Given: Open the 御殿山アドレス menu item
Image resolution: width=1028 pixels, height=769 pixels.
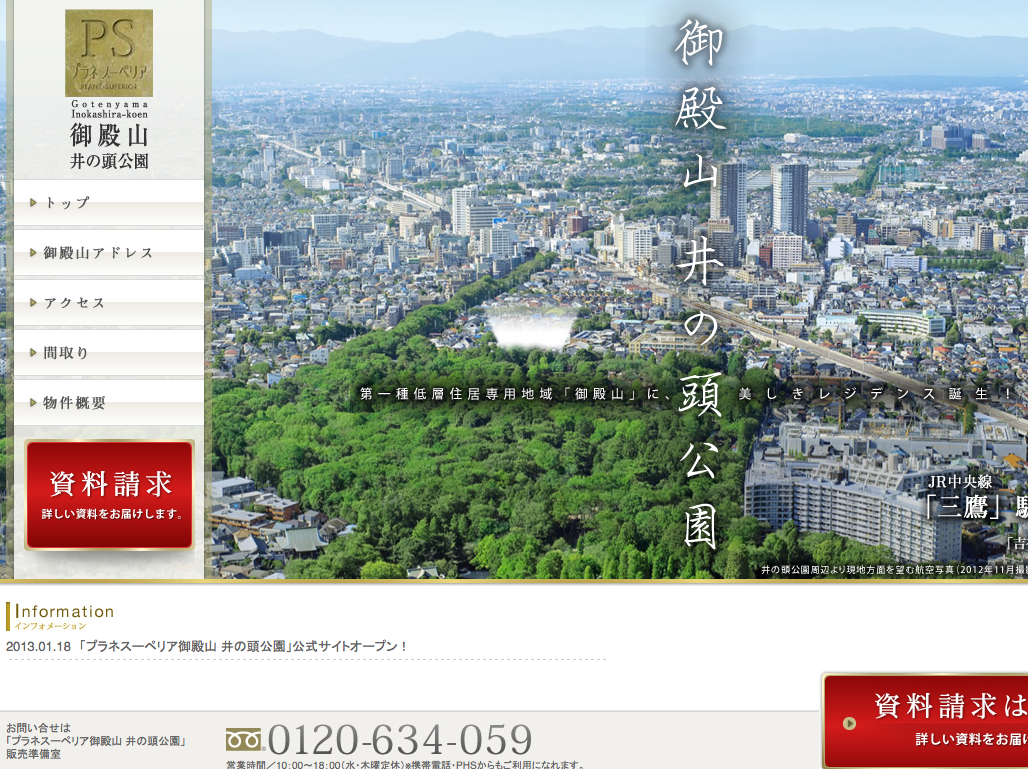Looking at the screenshot, I should pos(98,253).
